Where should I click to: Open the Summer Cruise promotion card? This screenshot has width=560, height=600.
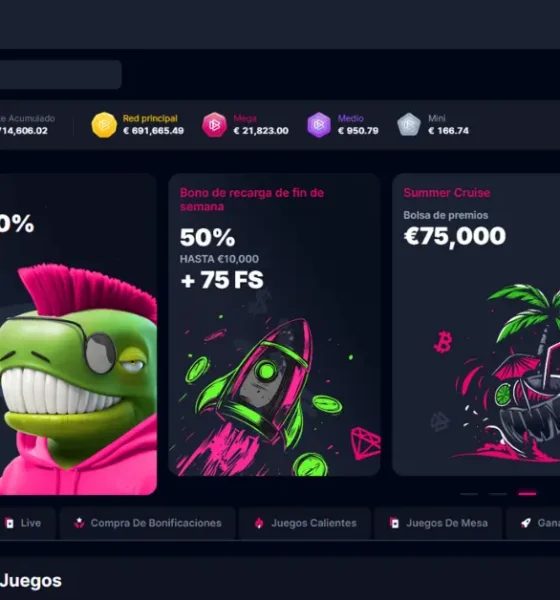pyautogui.click(x=476, y=325)
